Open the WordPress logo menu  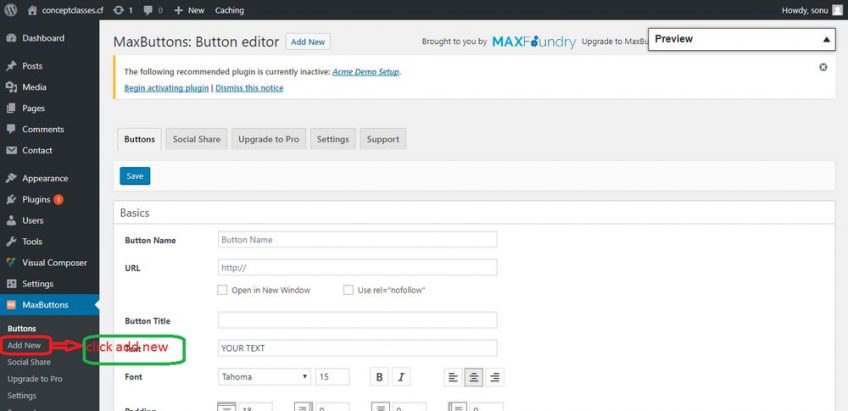tap(10, 10)
